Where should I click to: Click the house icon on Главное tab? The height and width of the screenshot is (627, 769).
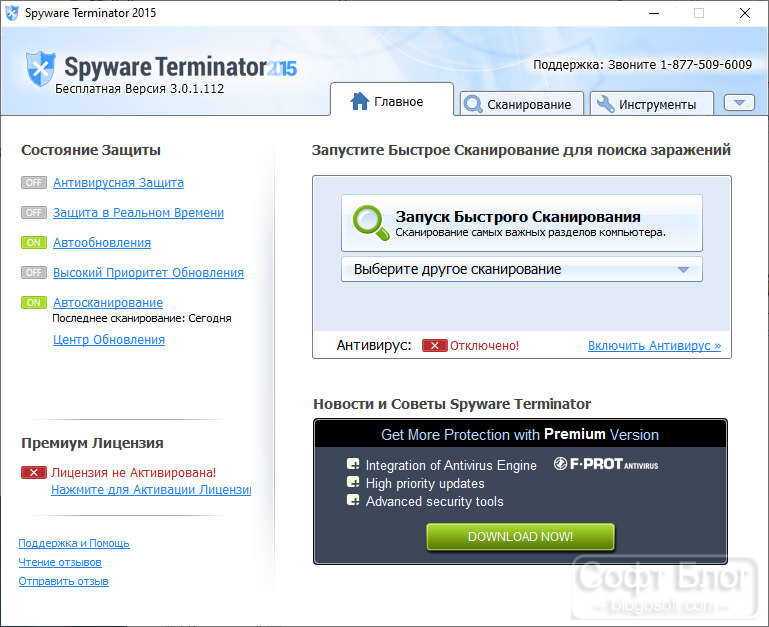359,101
